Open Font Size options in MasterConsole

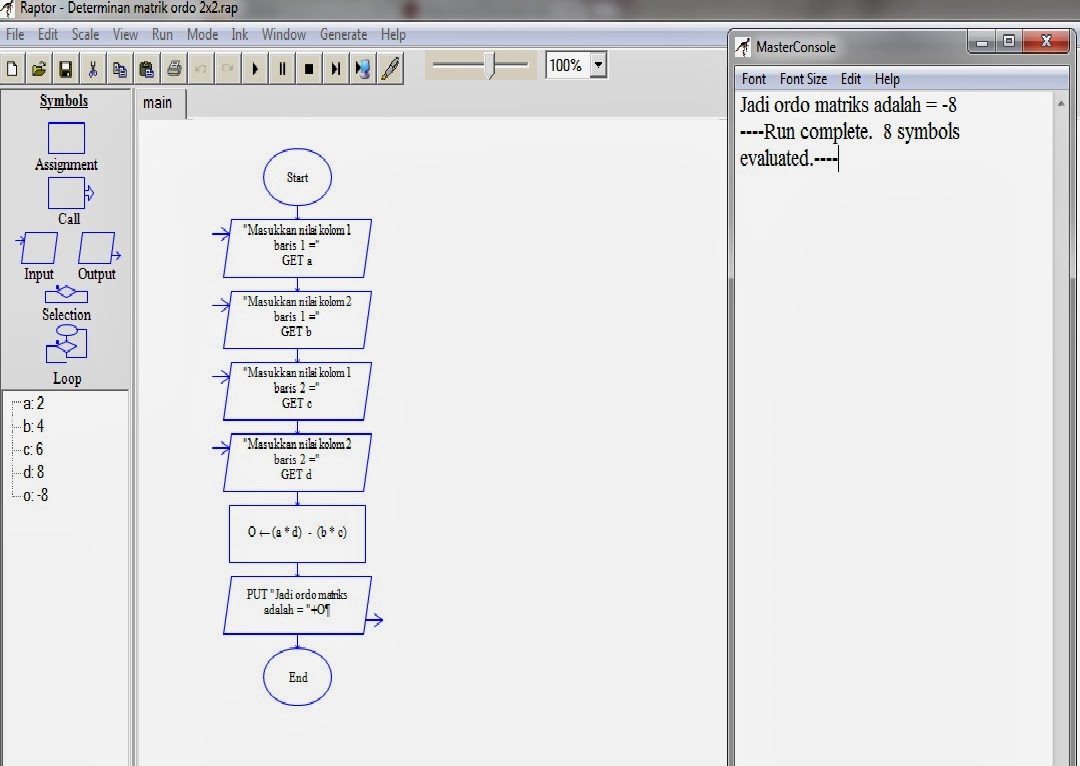pos(803,79)
